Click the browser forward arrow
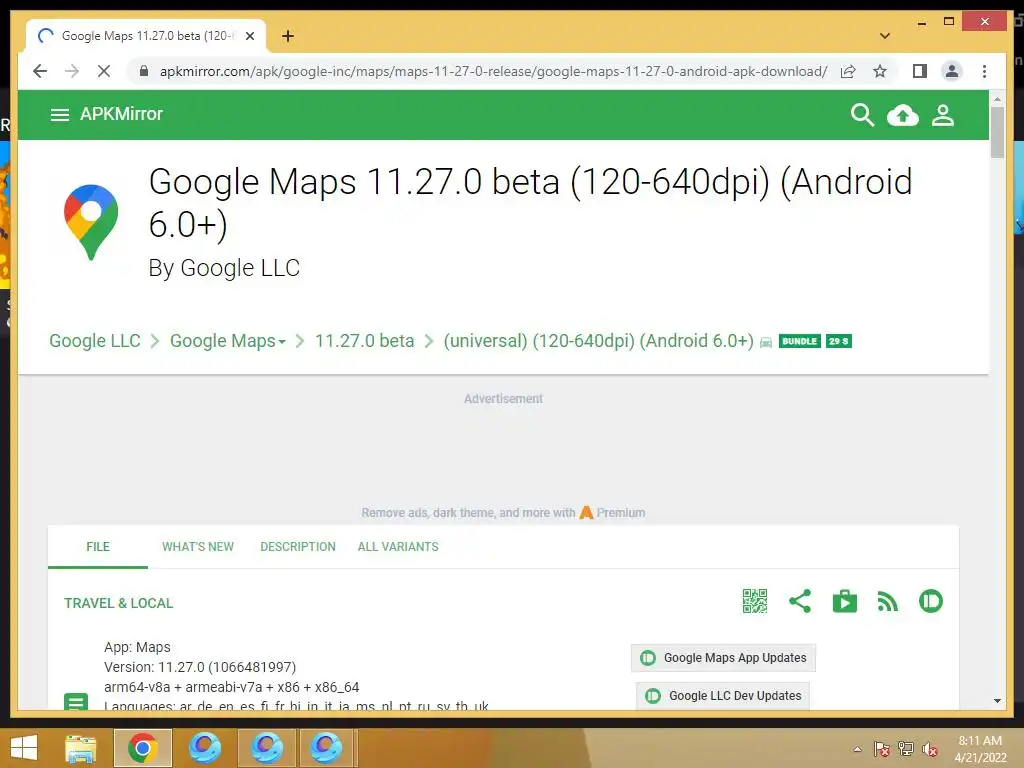Image resolution: width=1024 pixels, height=768 pixels. coord(72,71)
